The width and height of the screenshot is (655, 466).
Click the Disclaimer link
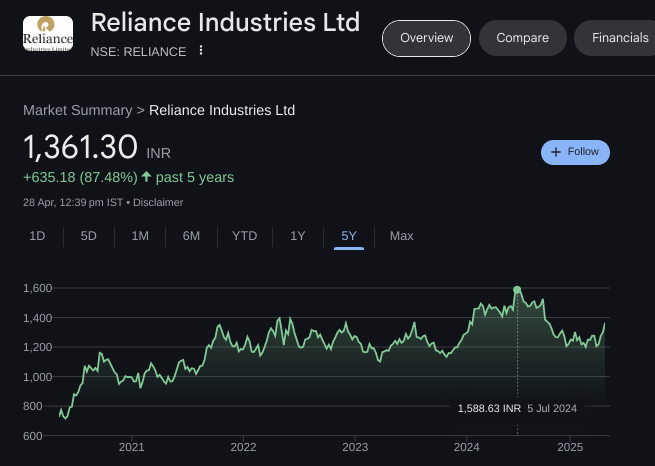158,203
